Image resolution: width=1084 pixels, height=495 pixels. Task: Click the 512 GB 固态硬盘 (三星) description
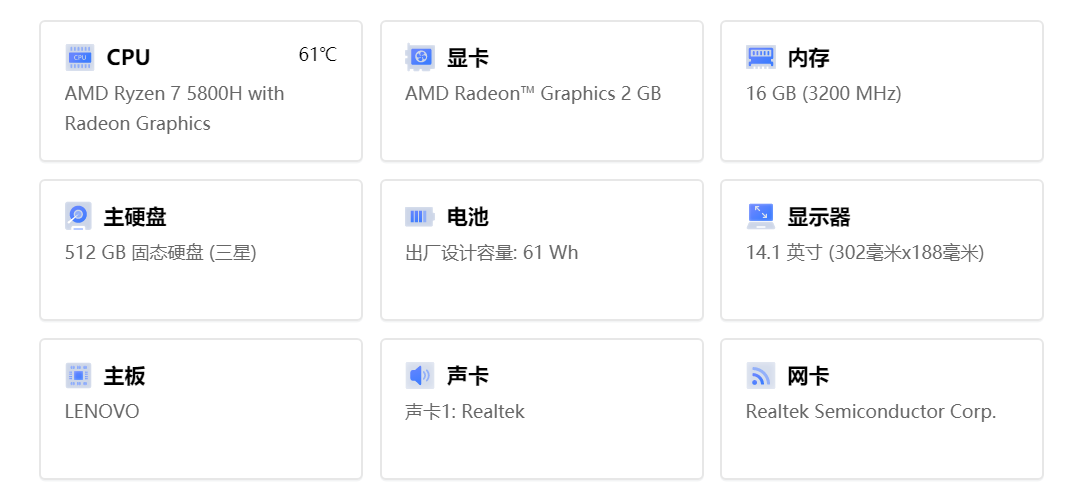[x=161, y=253]
